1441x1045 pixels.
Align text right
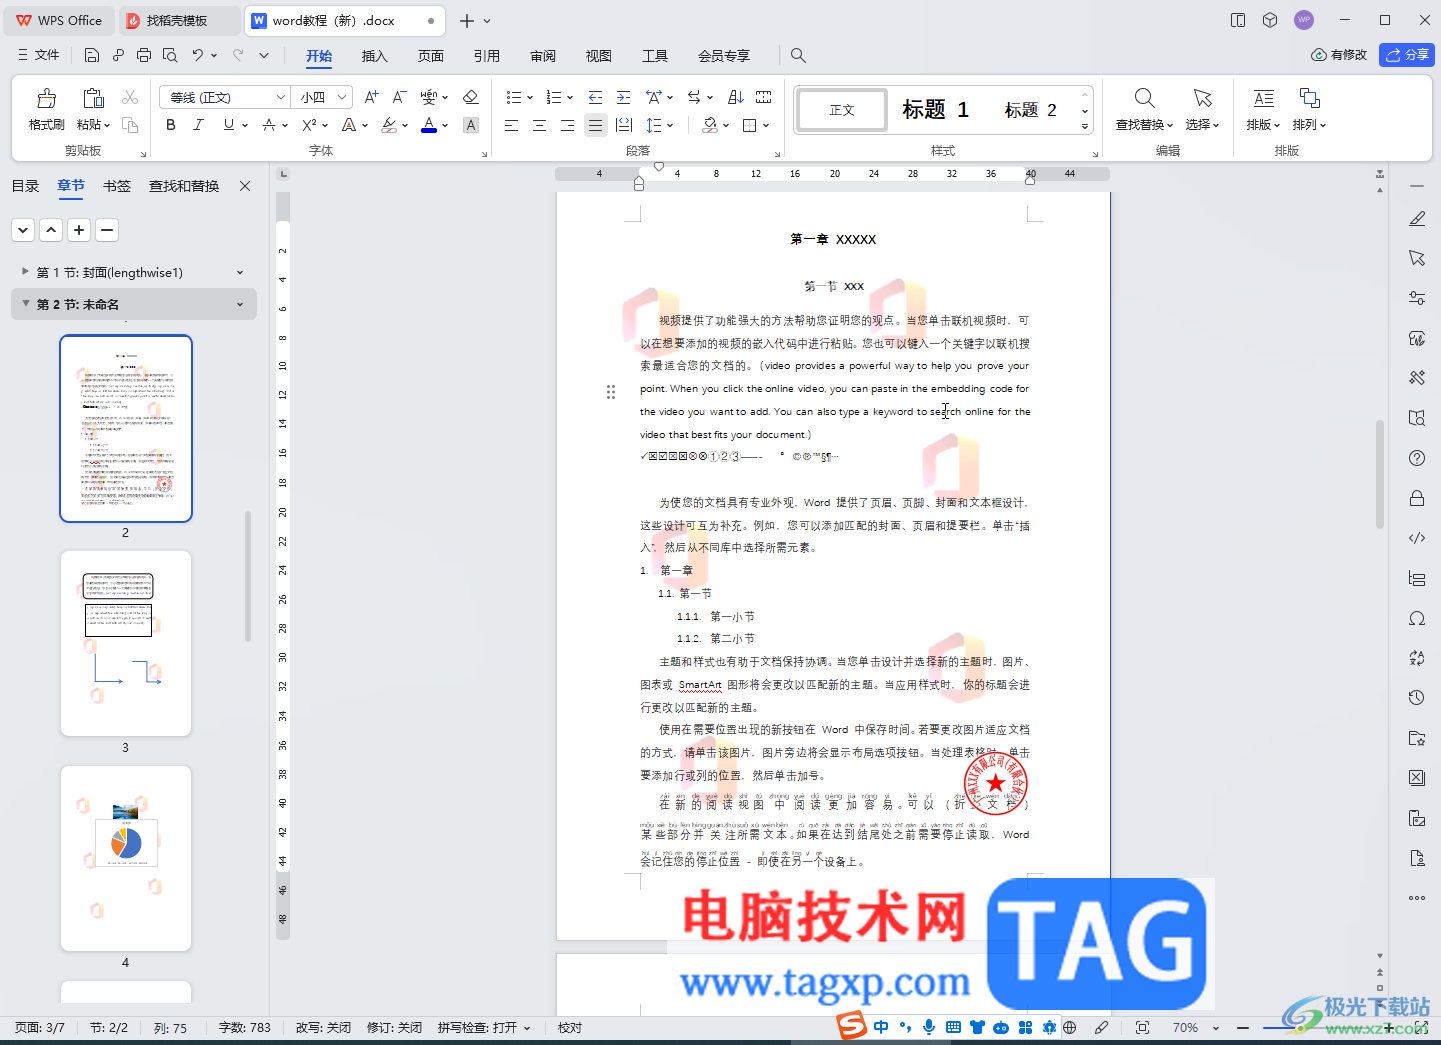click(x=567, y=125)
